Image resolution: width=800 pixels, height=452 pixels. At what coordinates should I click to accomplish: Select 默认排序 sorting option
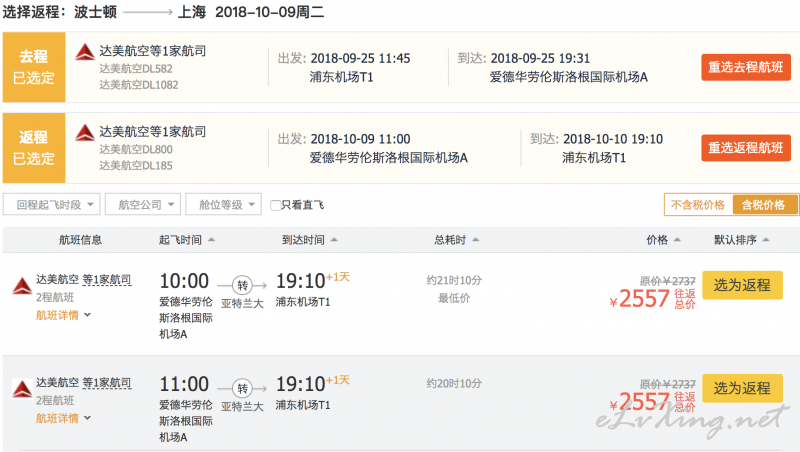click(741, 240)
